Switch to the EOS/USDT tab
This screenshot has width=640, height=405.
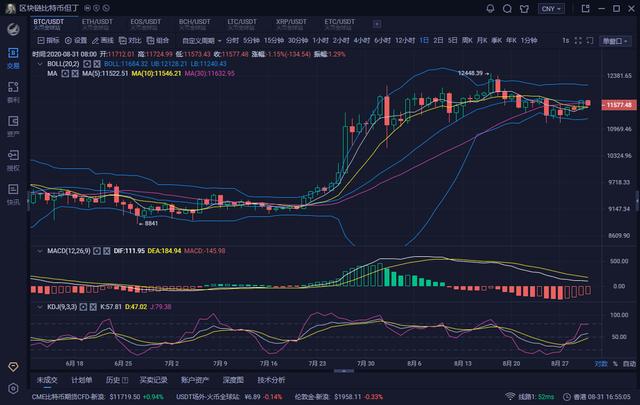146,24
